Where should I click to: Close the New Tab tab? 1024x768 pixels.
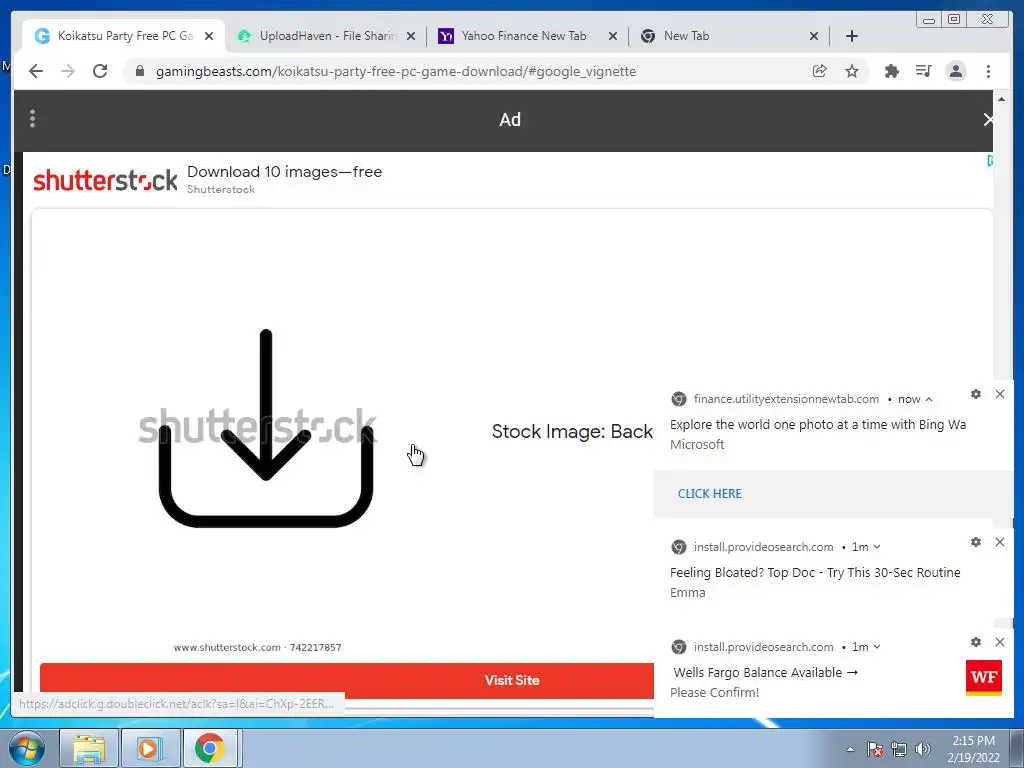tap(814, 36)
